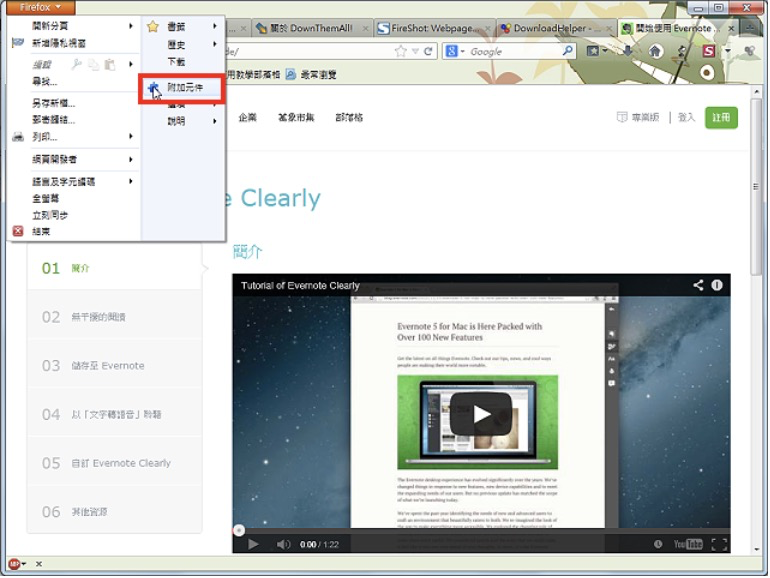Expand the 書籤 submenu arrow
770x578 pixels.
pyautogui.click(x=215, y=26)
